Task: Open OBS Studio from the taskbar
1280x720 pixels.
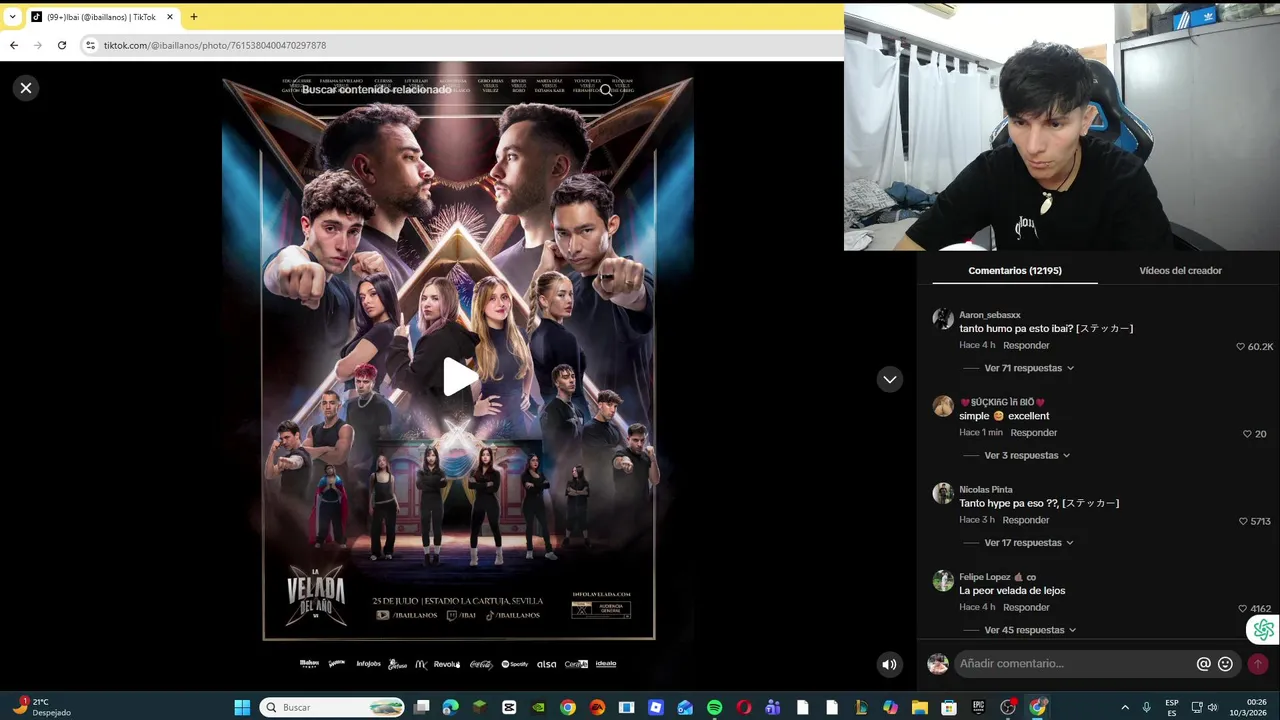Action: [1008, 707]
